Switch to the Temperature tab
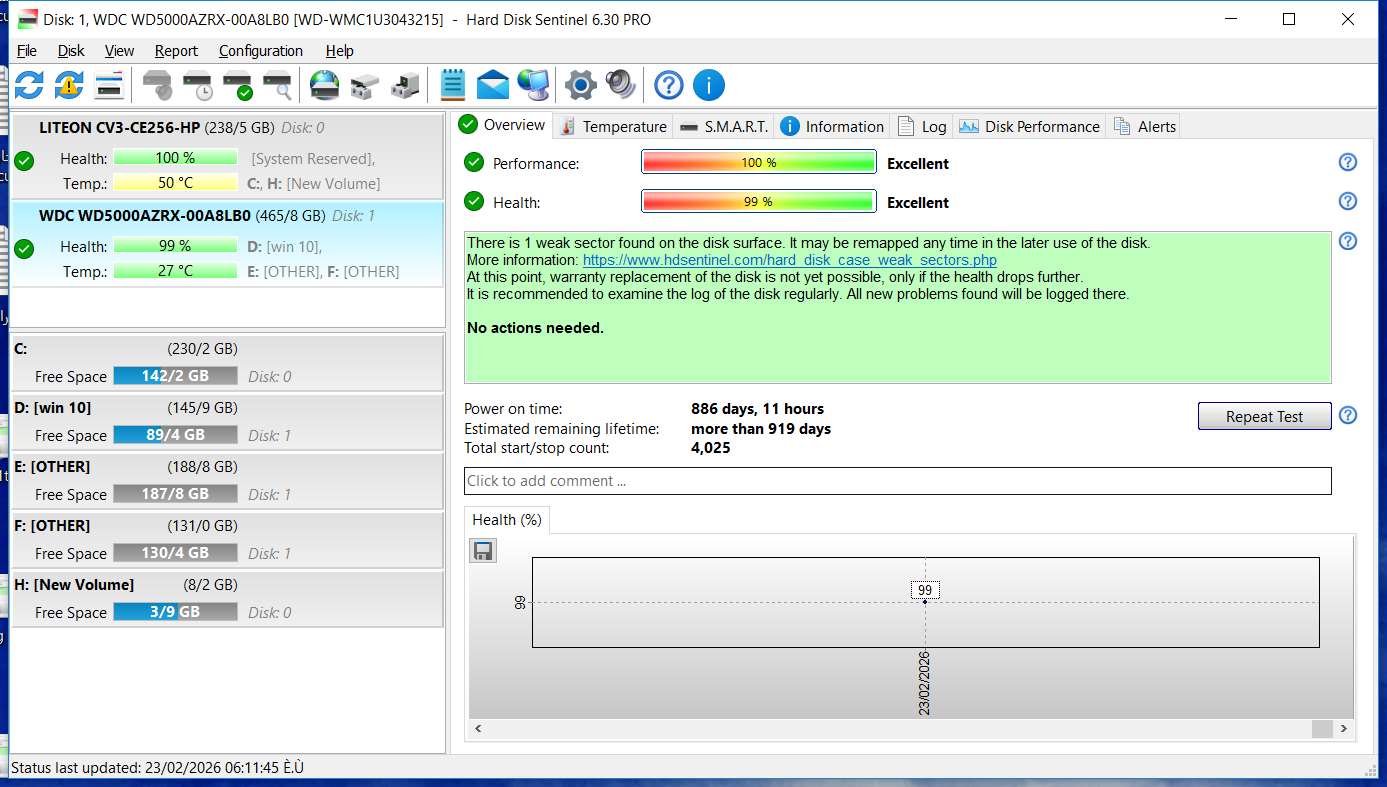 point(613,126)
